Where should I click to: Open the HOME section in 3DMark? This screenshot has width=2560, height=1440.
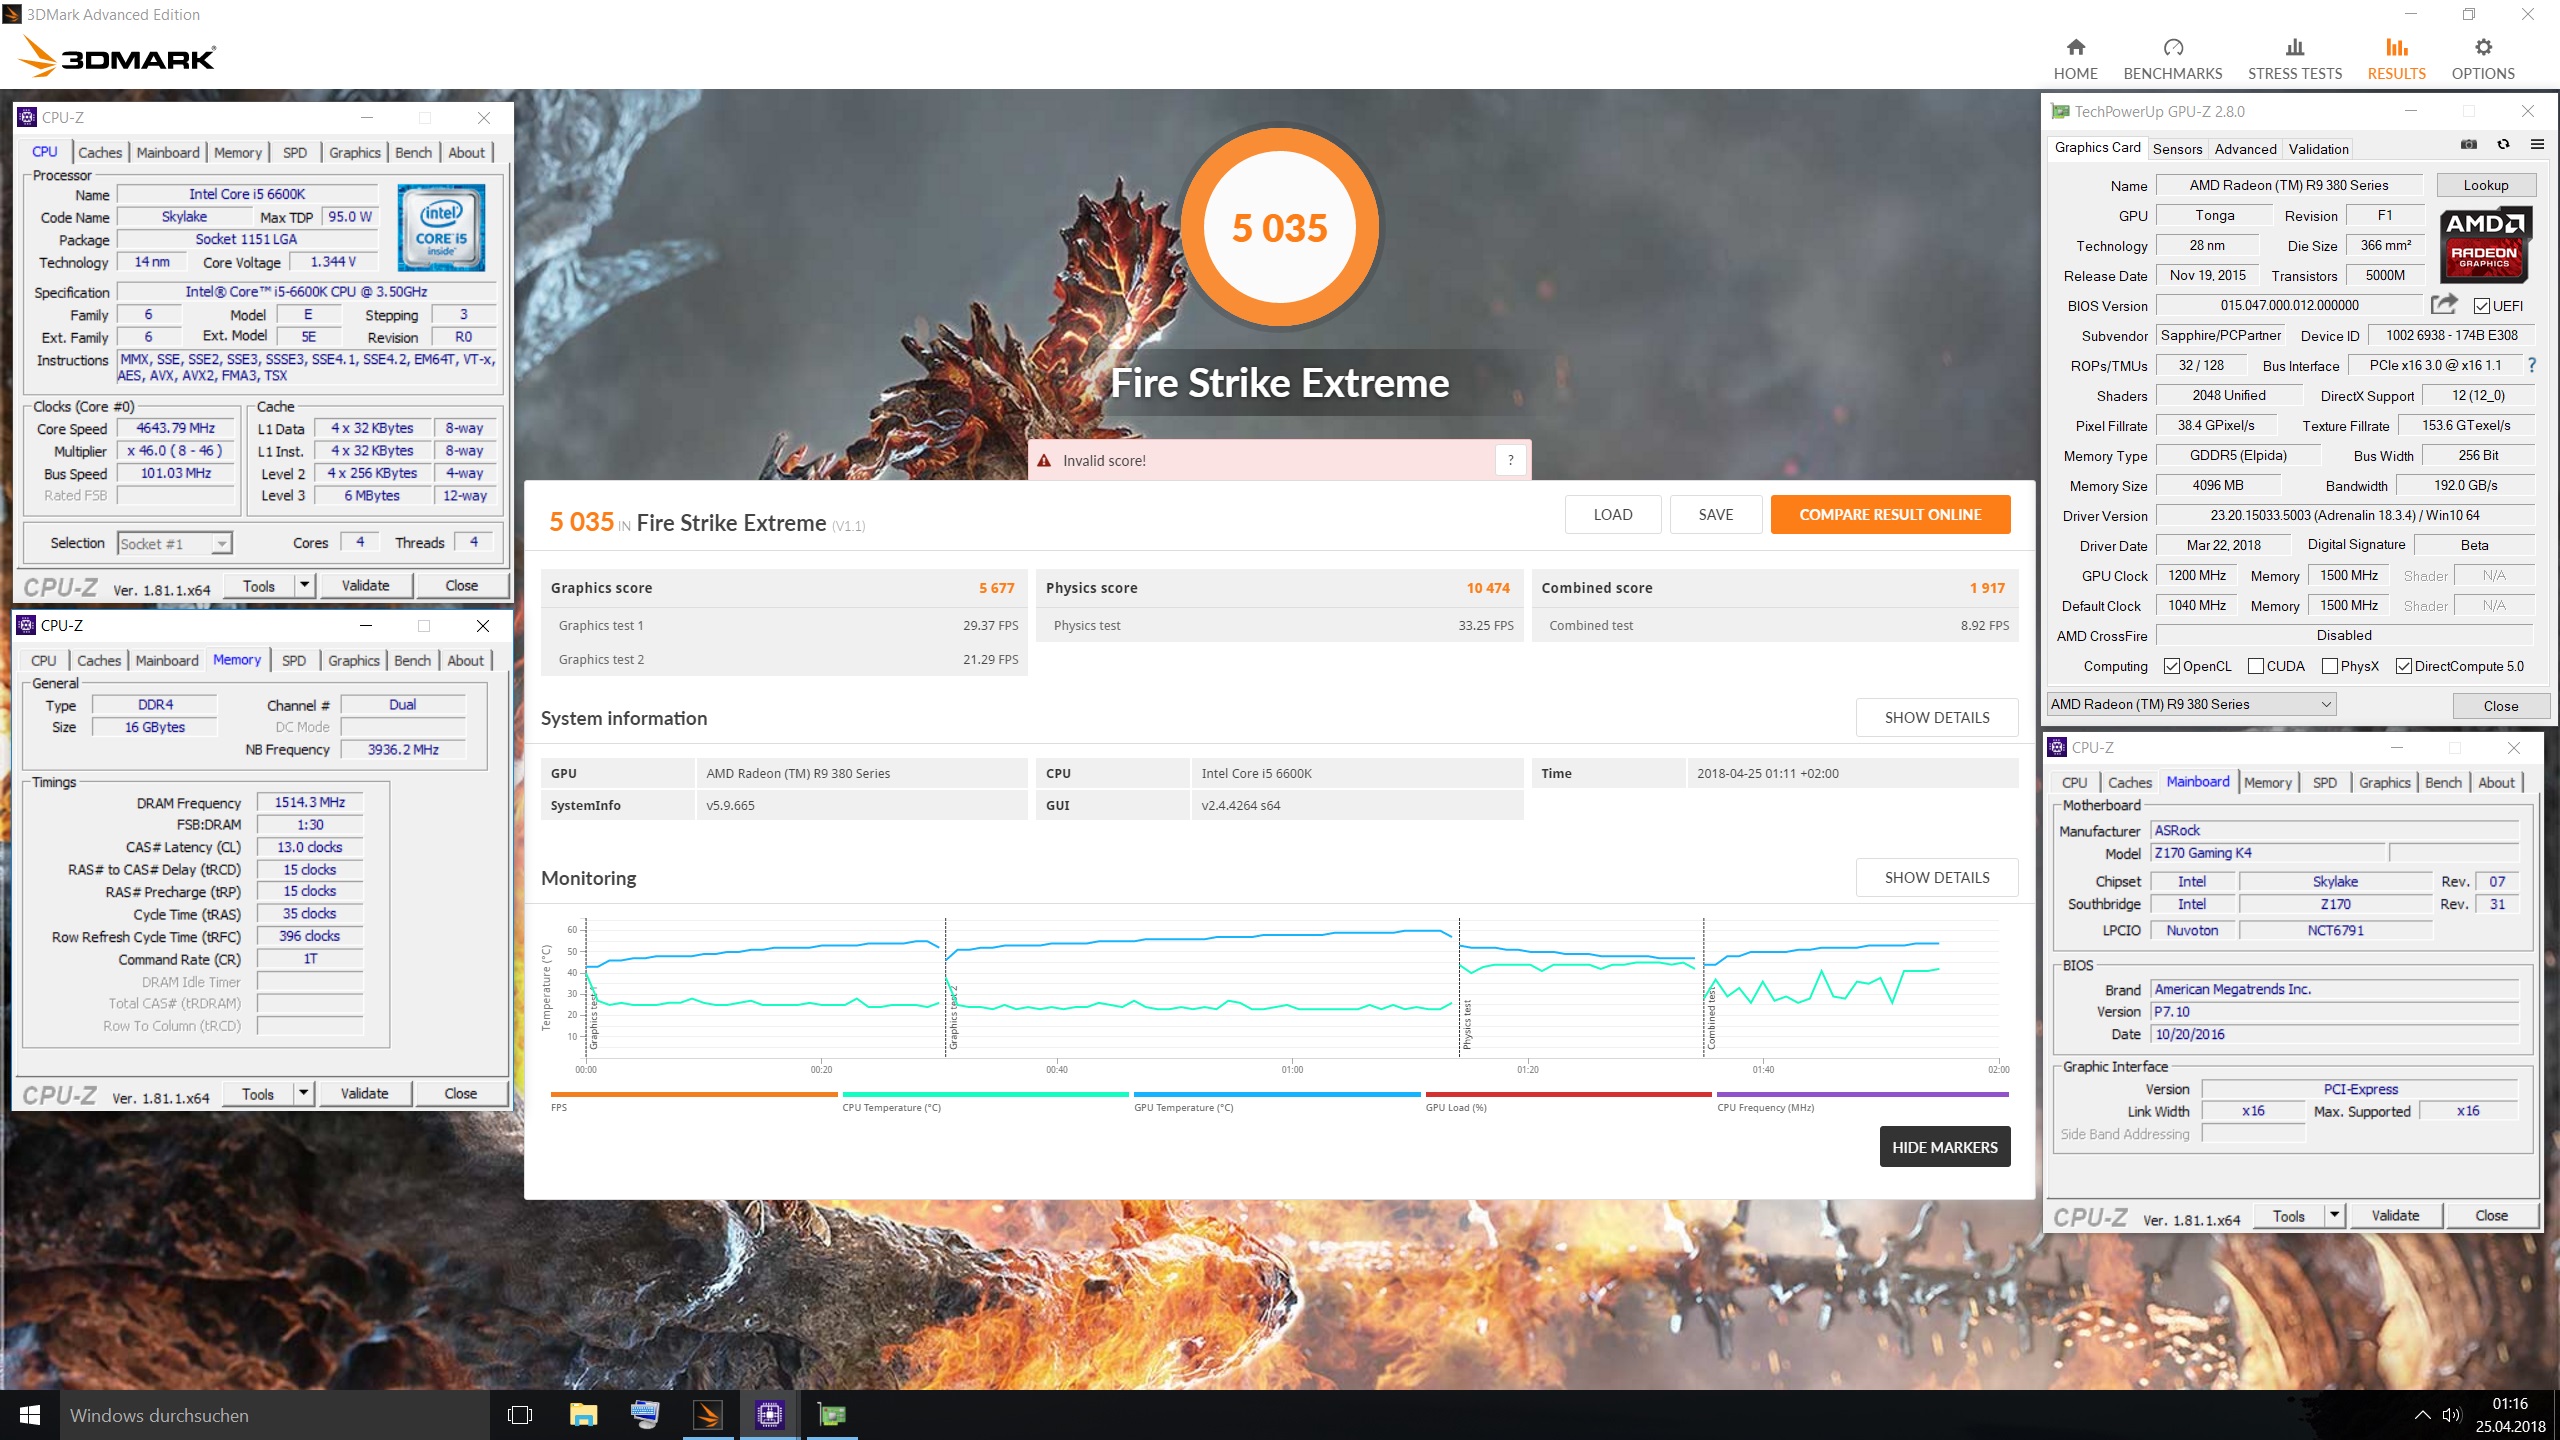(2075, 59)
